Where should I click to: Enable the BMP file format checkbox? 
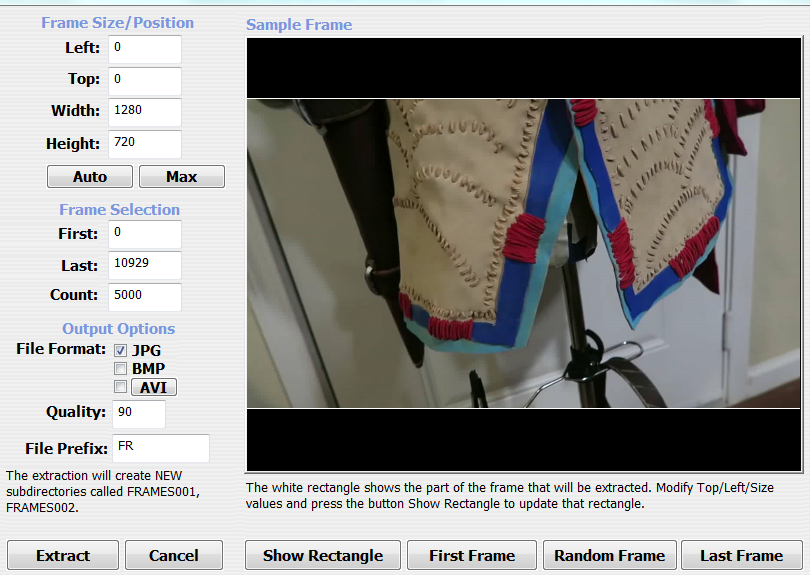click(x=121, y=369)
